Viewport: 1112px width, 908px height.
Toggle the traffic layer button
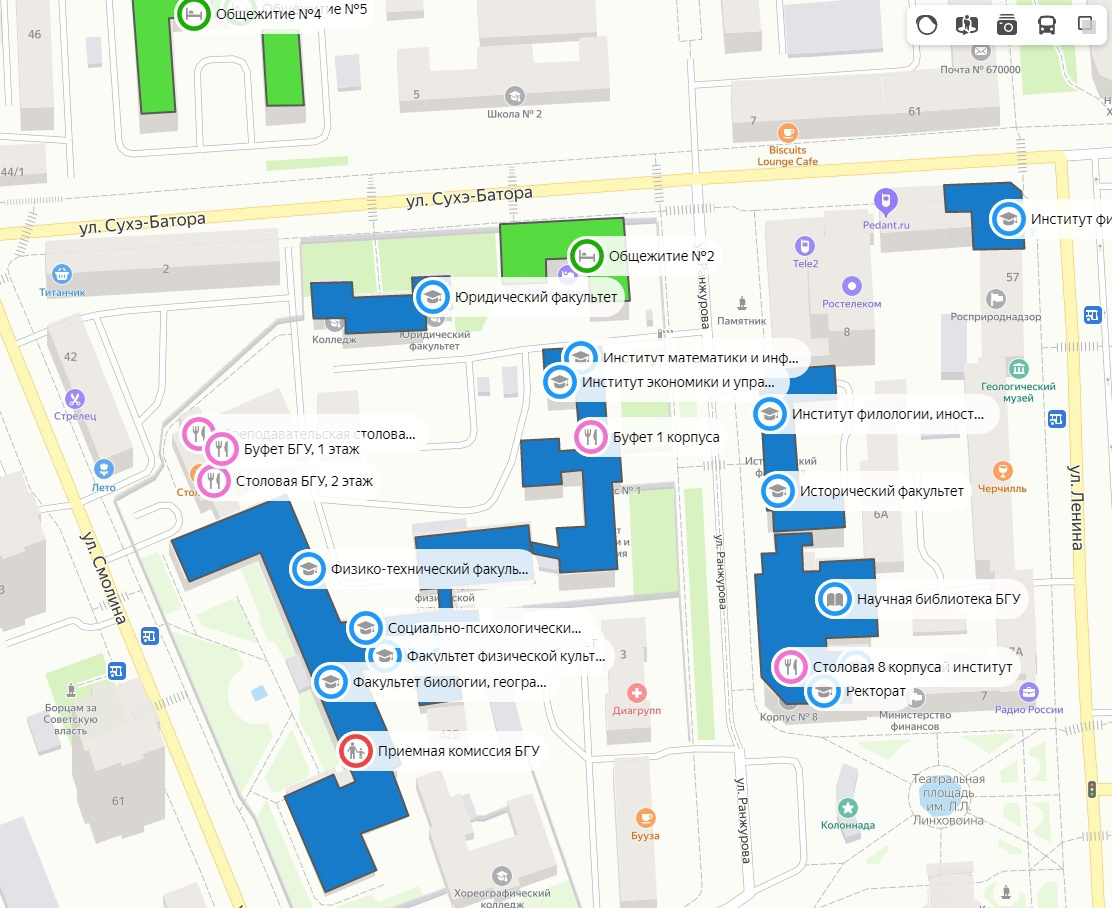[927, 25]
